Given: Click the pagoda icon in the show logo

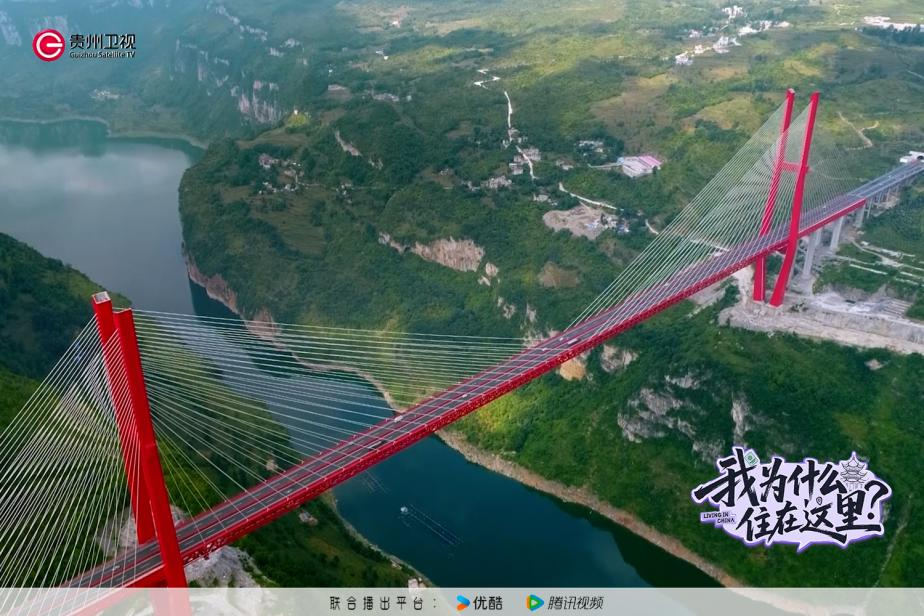Looking at the screenshot, I should coord(853,470).
